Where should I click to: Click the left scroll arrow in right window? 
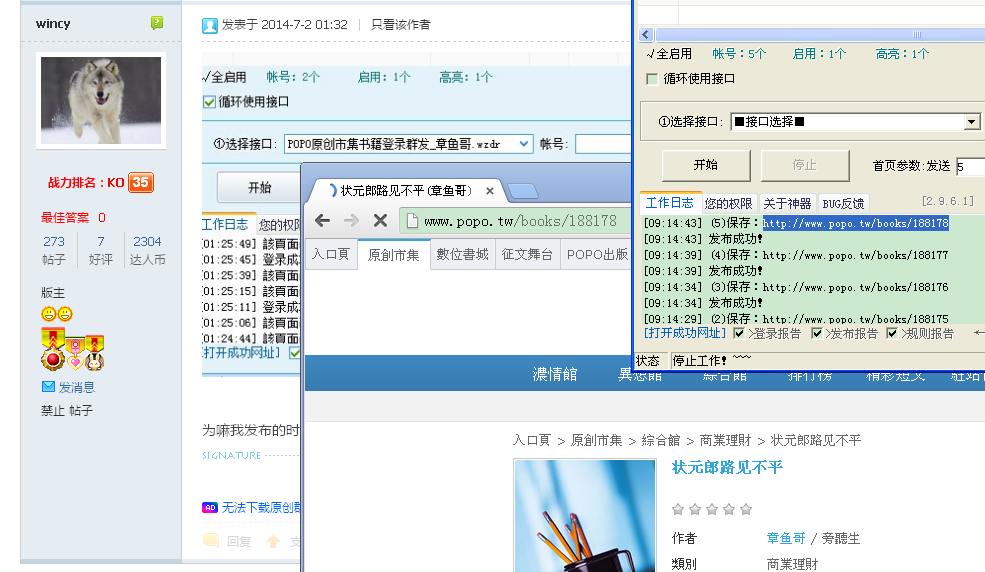pyautogui.click(x=646, y=35)
